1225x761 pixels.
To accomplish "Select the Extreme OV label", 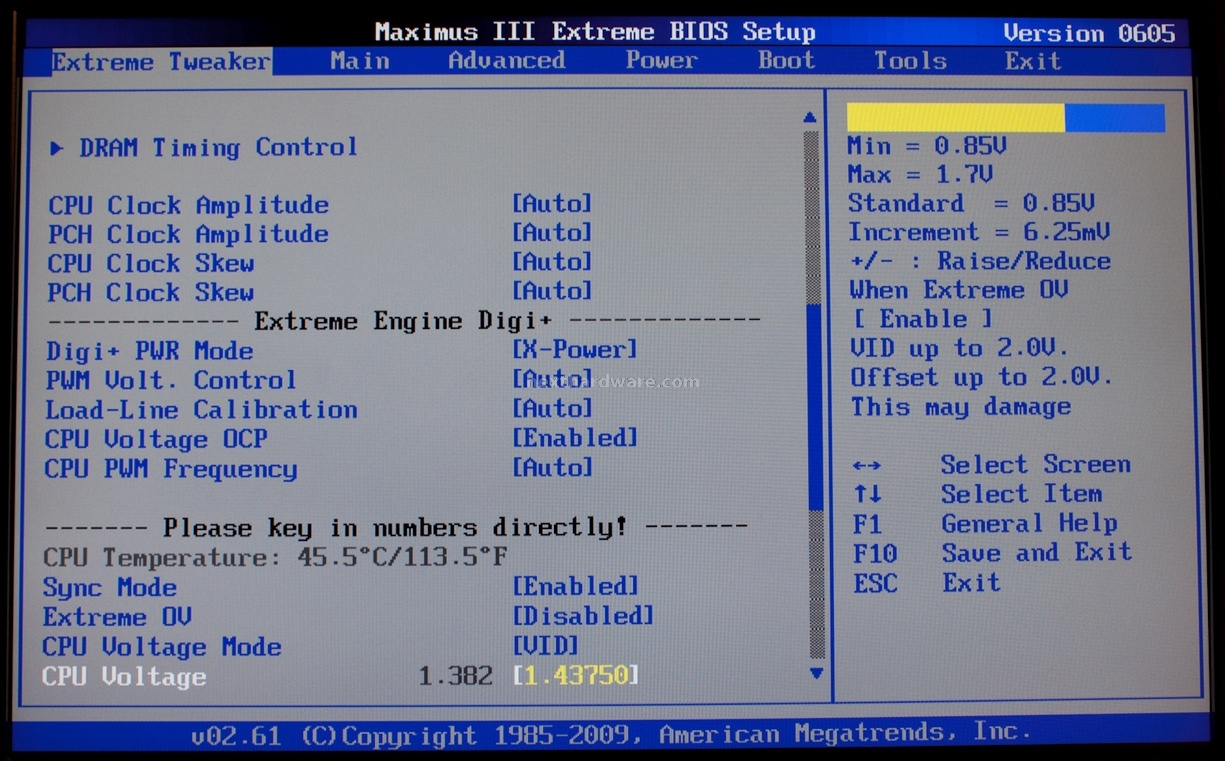I will click(117, 616).
